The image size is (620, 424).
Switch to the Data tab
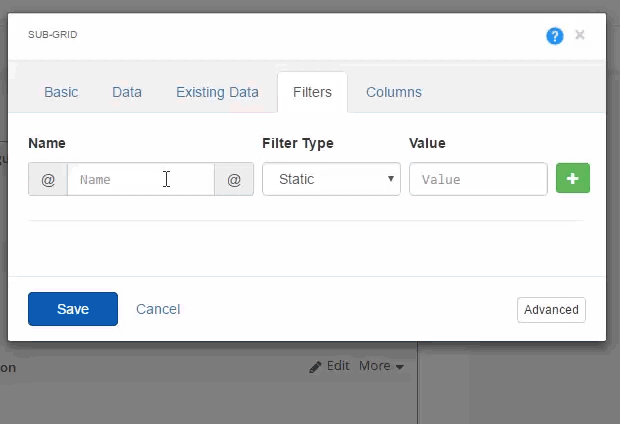(x=127, y=92)
